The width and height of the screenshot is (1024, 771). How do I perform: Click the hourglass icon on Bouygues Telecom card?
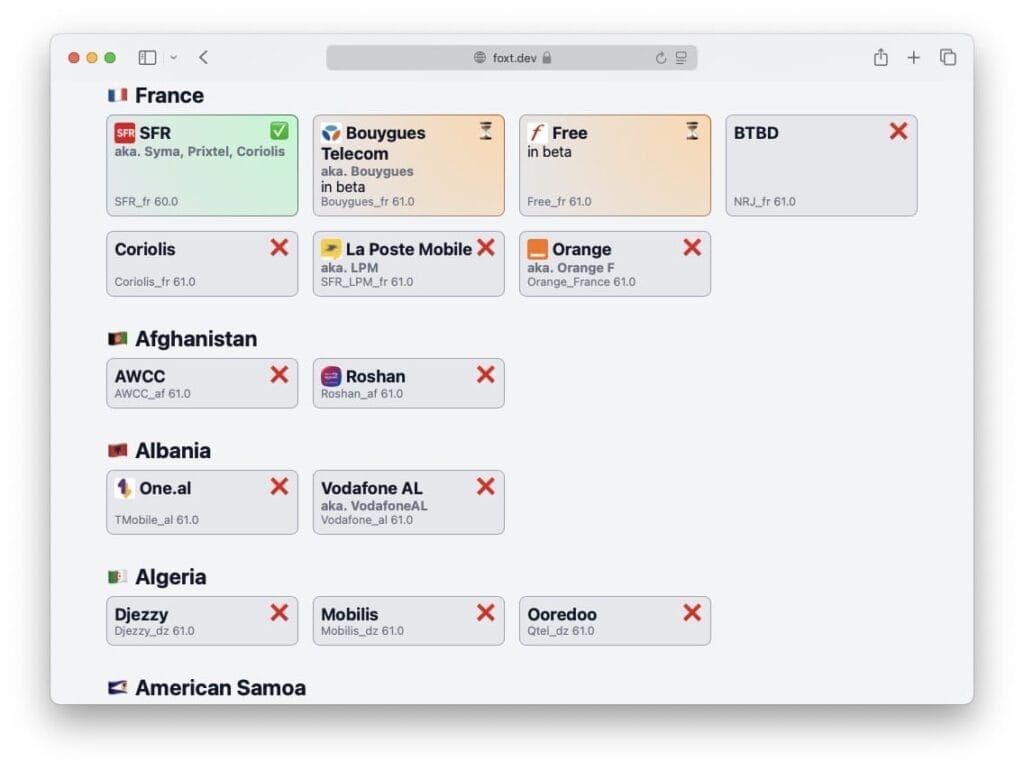tap(485, 130)
